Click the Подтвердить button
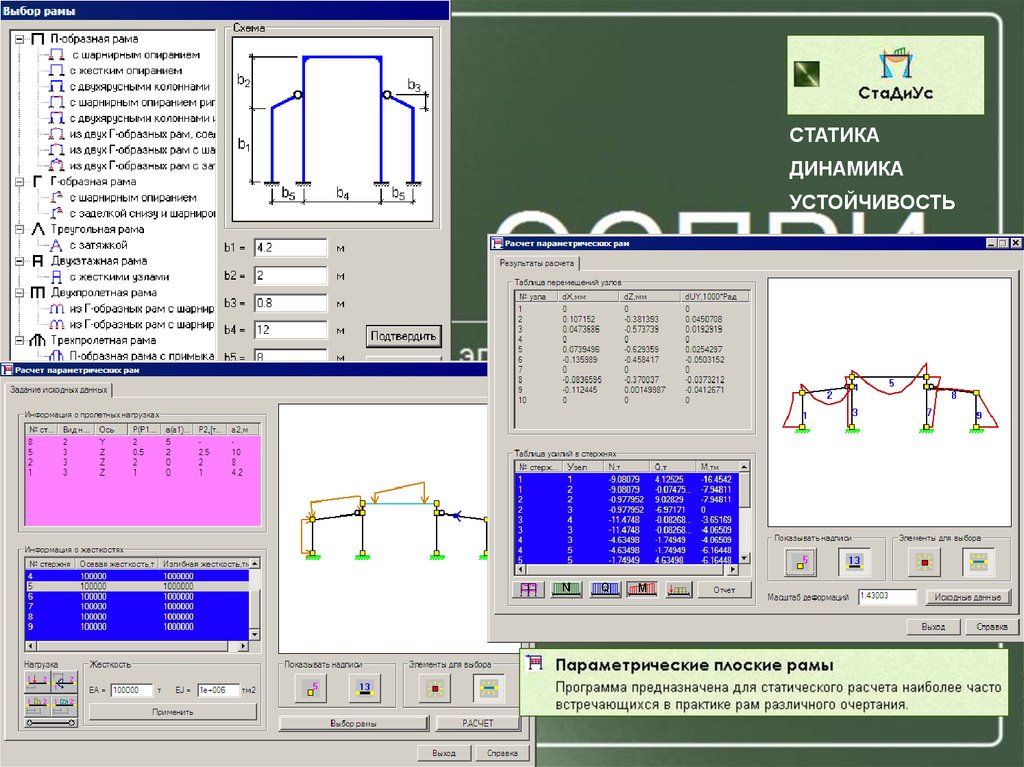 click(x=404, y=335)
